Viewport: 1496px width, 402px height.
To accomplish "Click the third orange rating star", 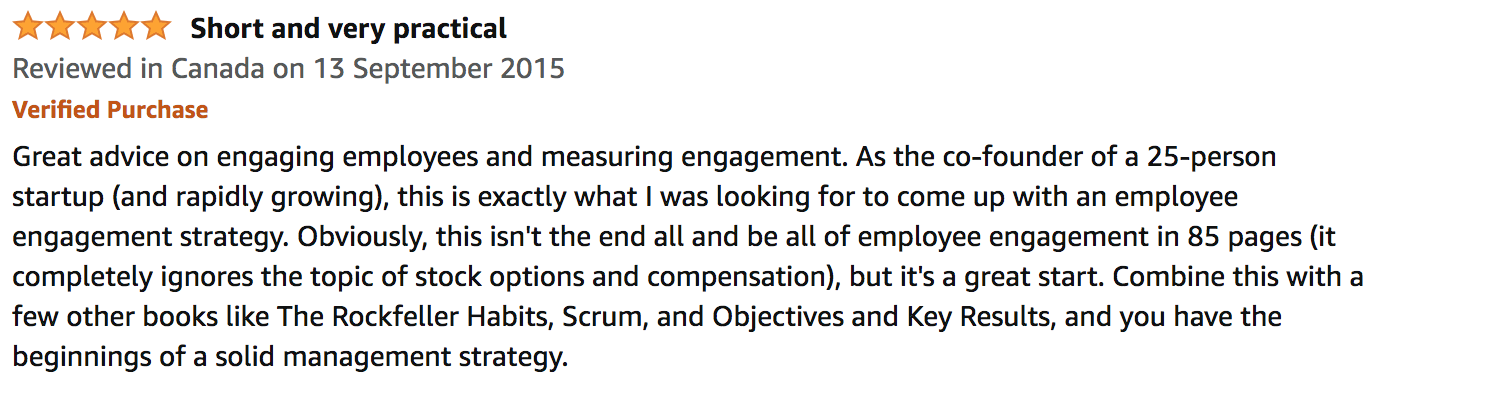I will click(92, 28).
